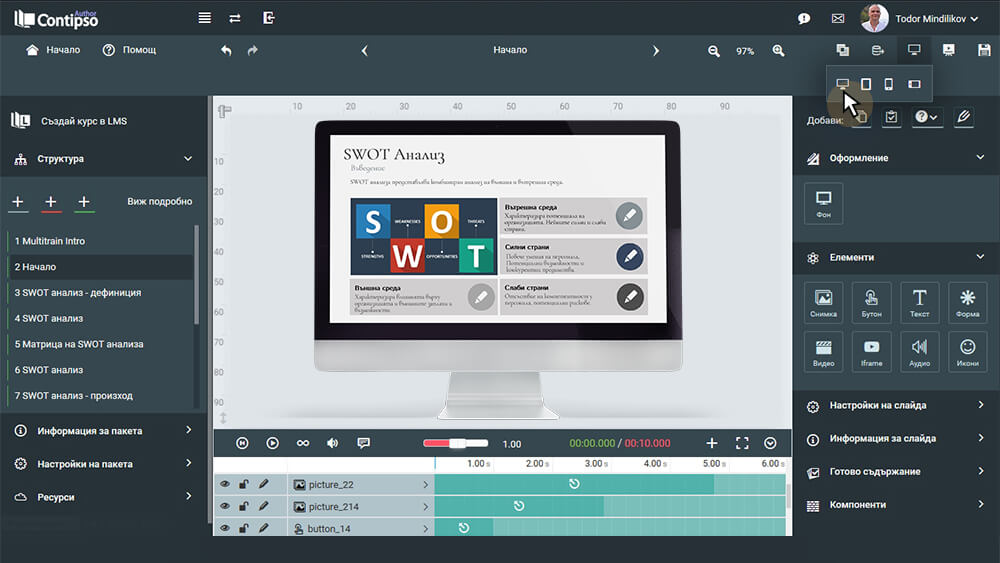Add a video with the Видео element
The height and width of the screenshot is (563, 1000).
pos(823,351)
